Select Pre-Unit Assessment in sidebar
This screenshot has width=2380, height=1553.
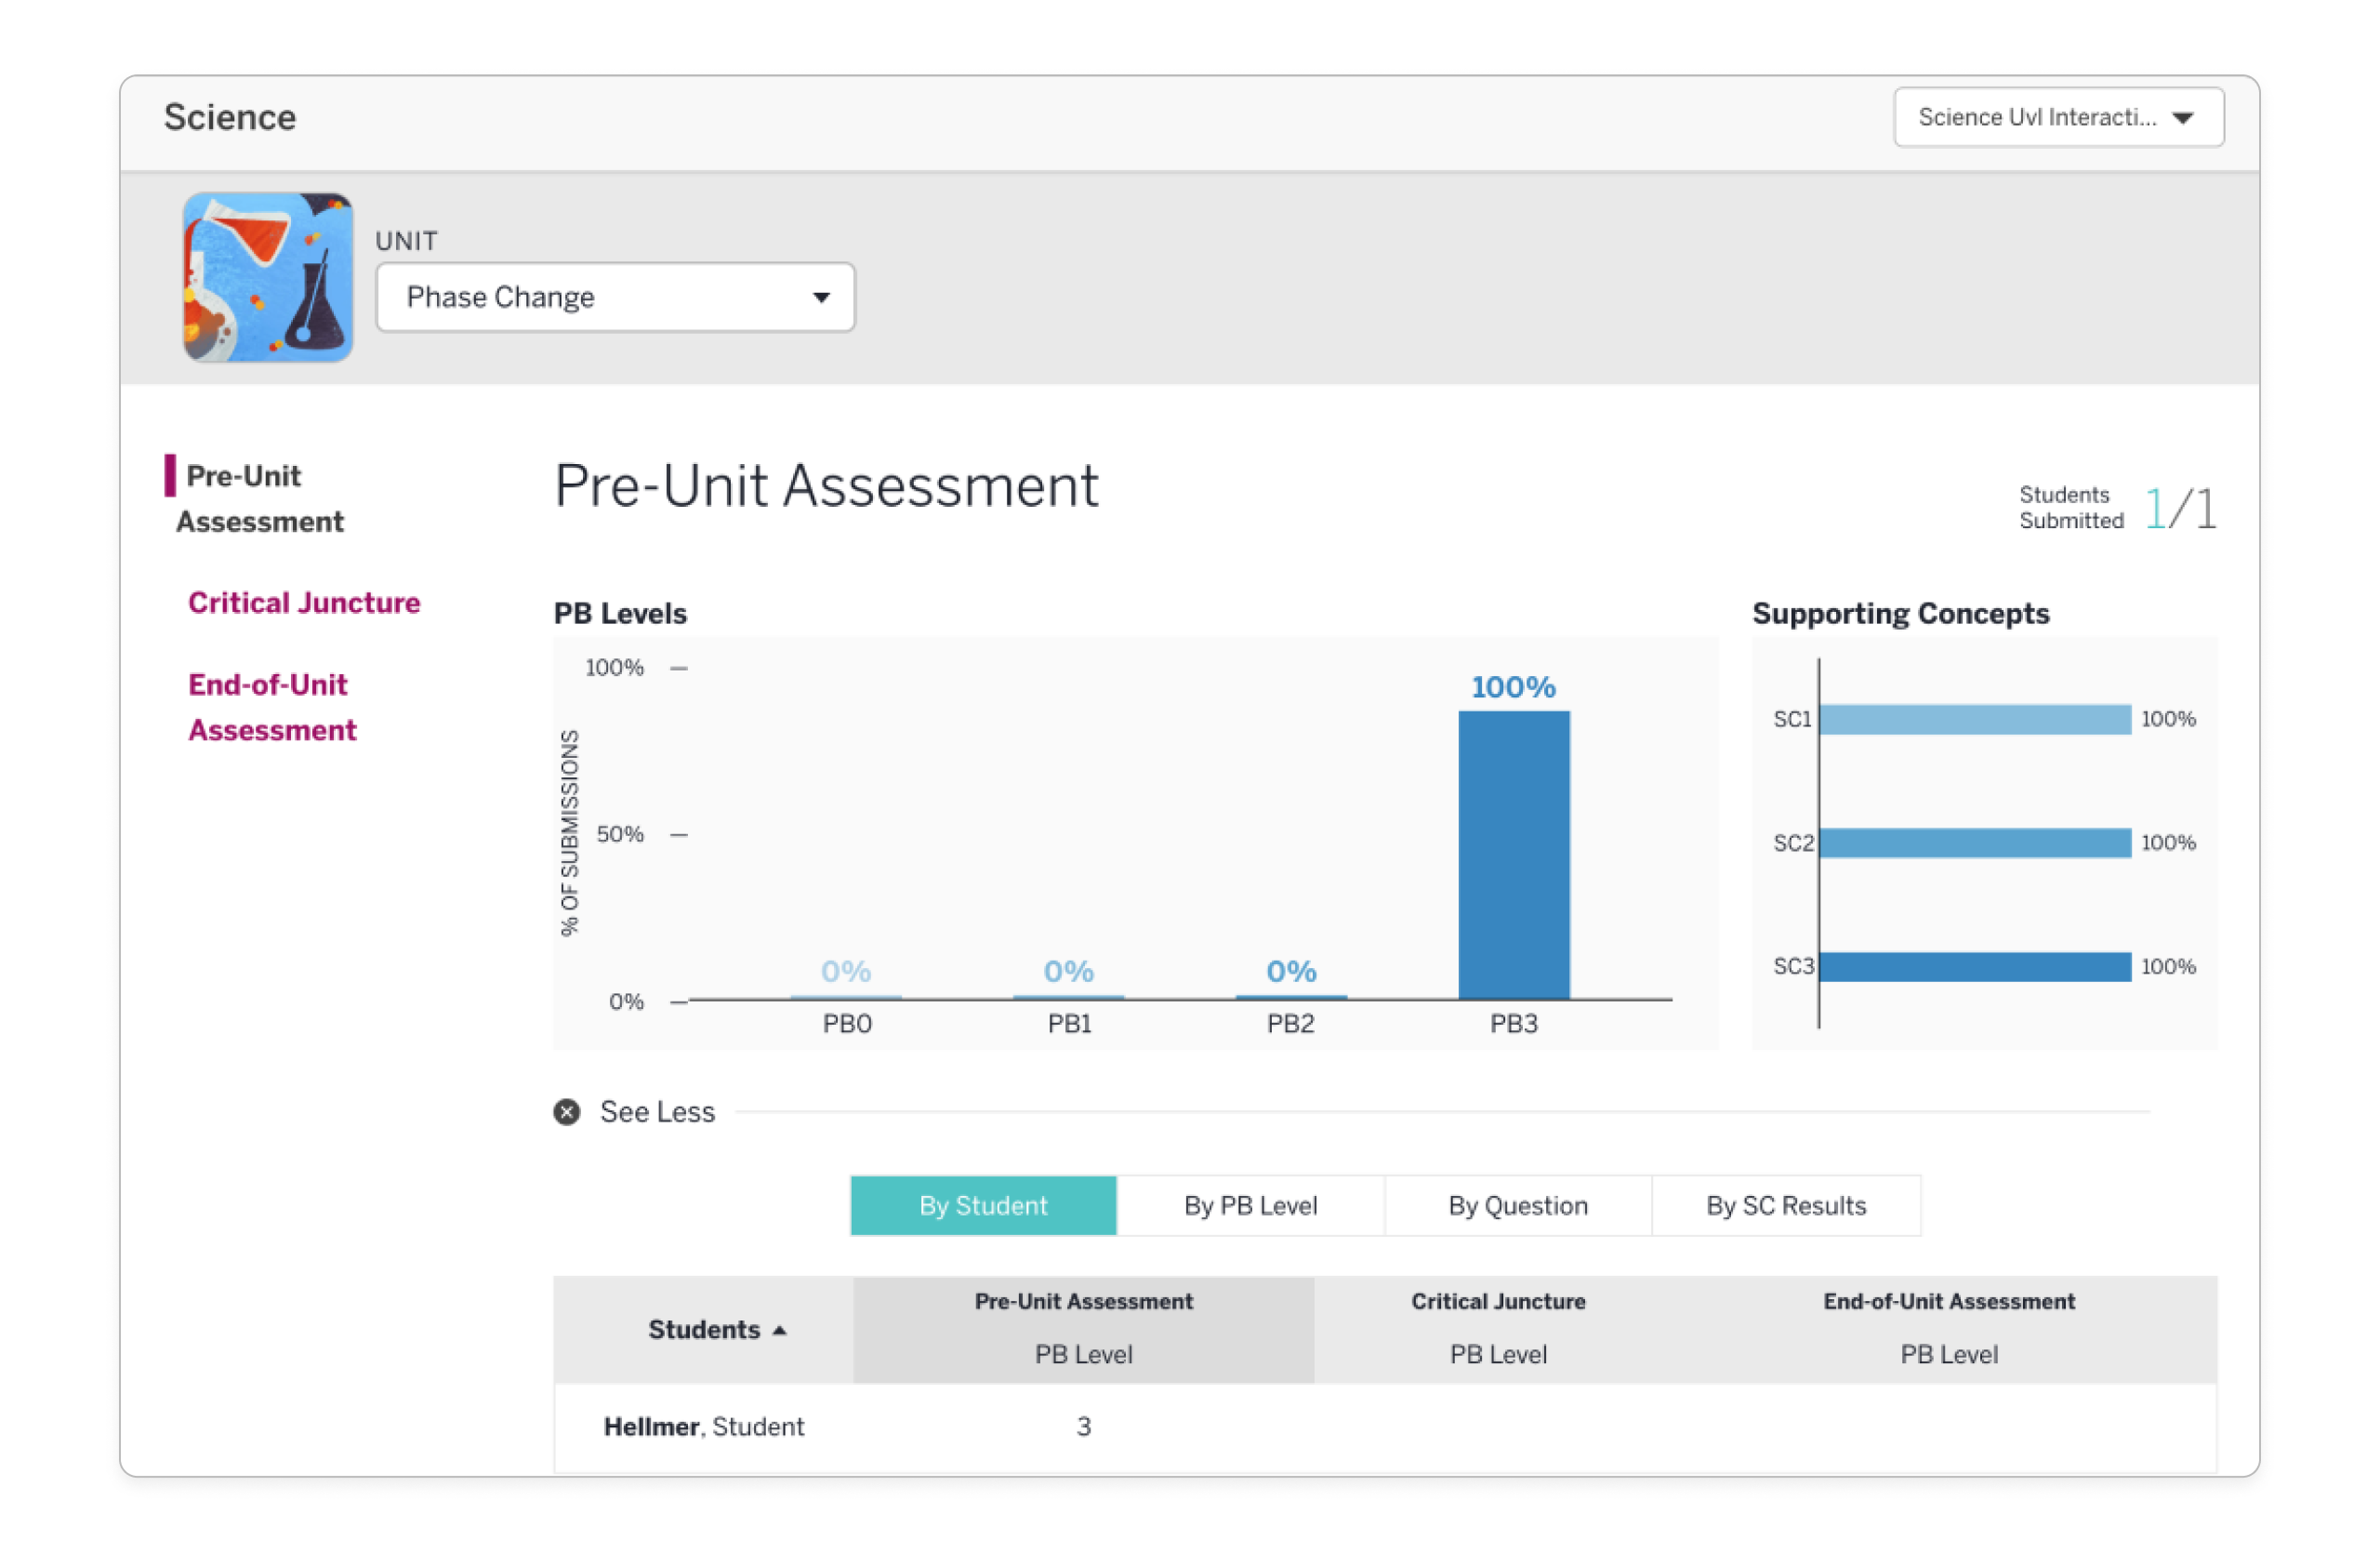pyautogui.click(x=260, y=498)
